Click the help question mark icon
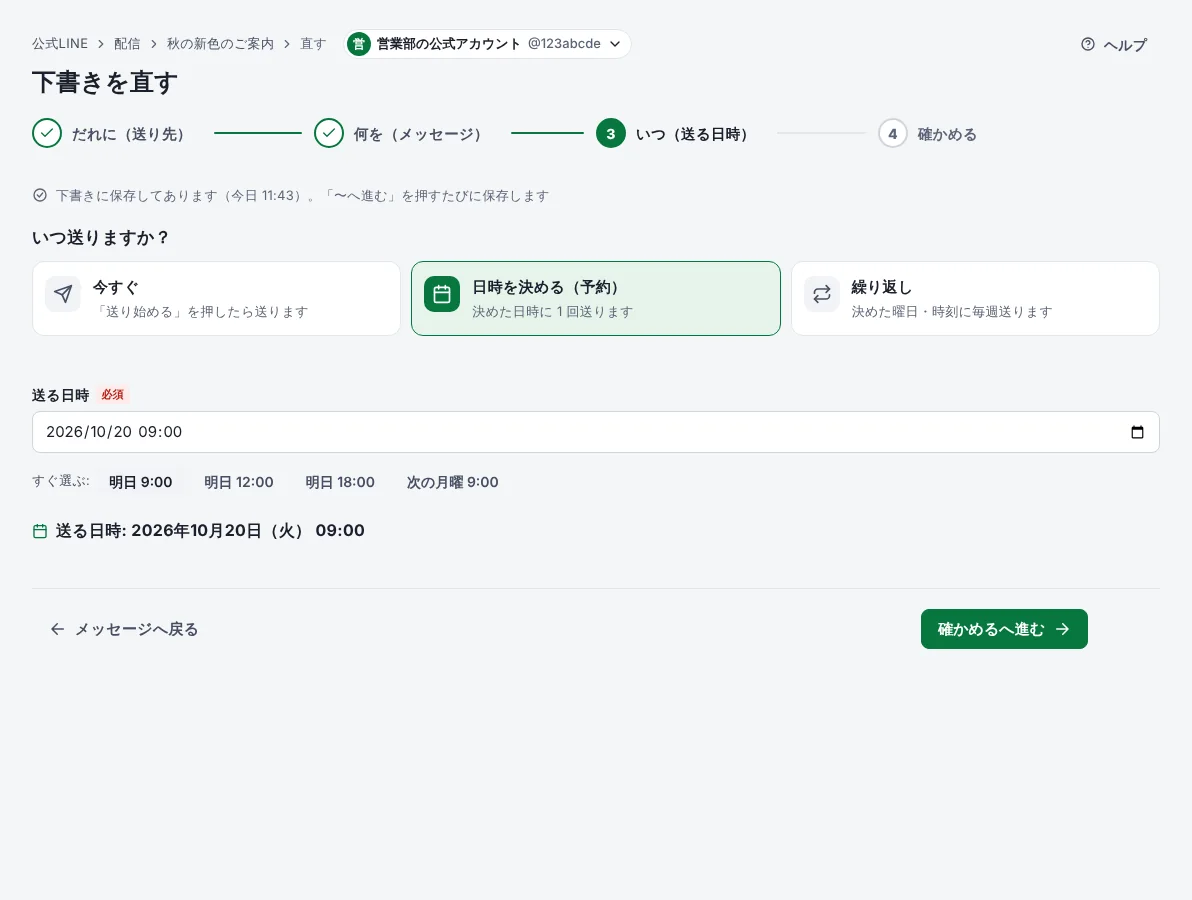The image size is (1192, 900). pos(1088,44)
